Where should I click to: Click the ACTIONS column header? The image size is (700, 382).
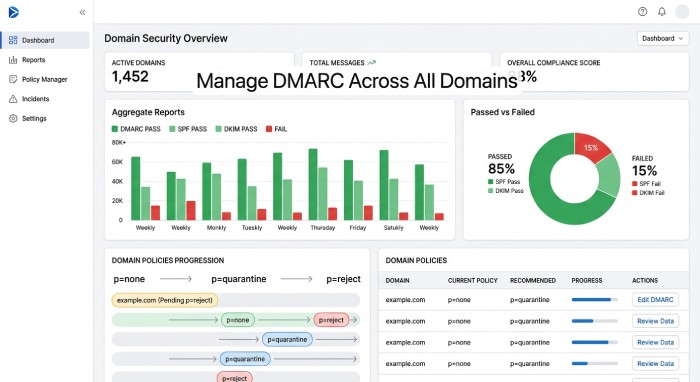click(x=645, y=281)
